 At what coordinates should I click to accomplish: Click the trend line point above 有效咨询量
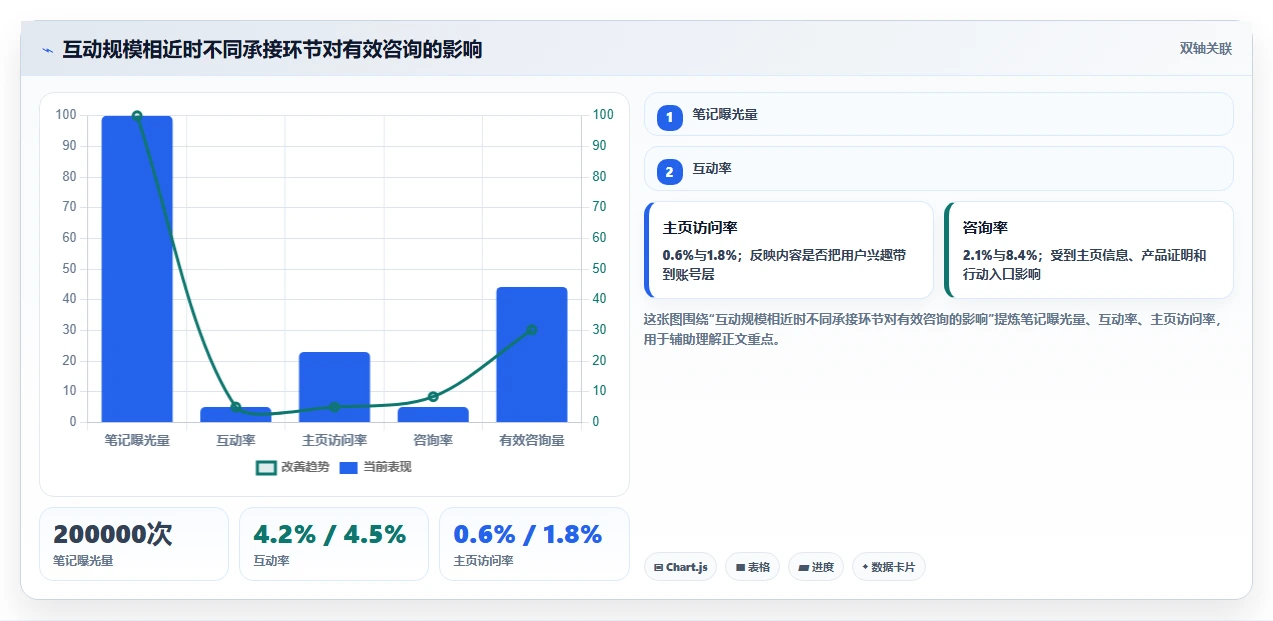point(531,330)
